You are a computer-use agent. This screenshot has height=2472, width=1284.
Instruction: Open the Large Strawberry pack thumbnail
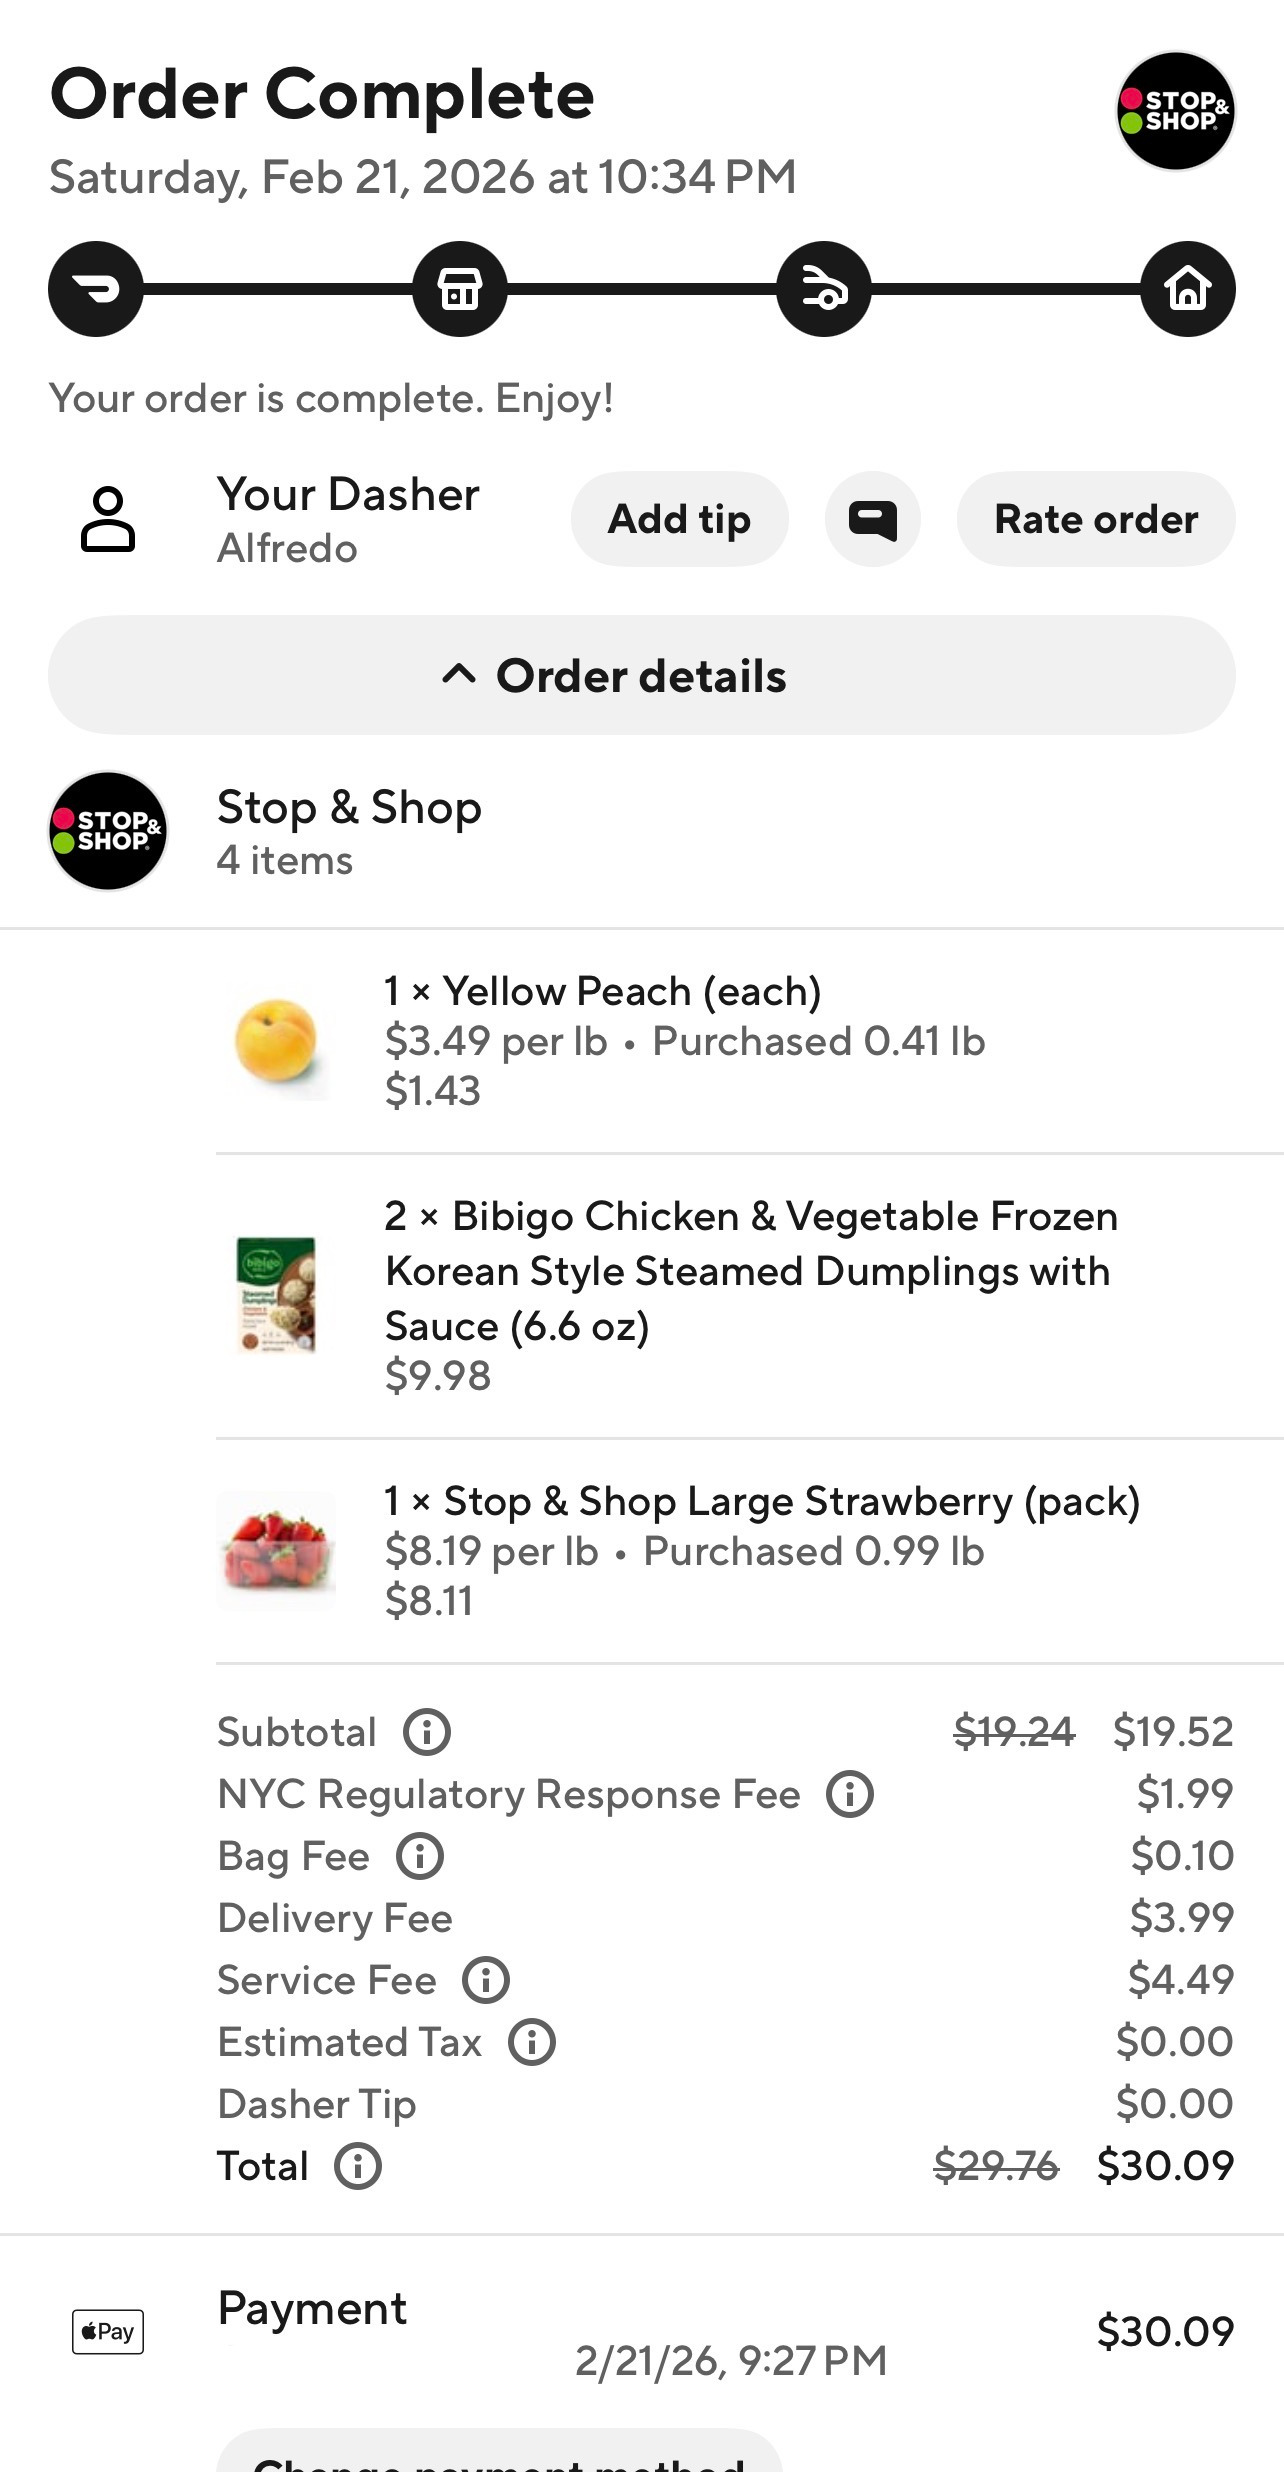coord(276,1550)
